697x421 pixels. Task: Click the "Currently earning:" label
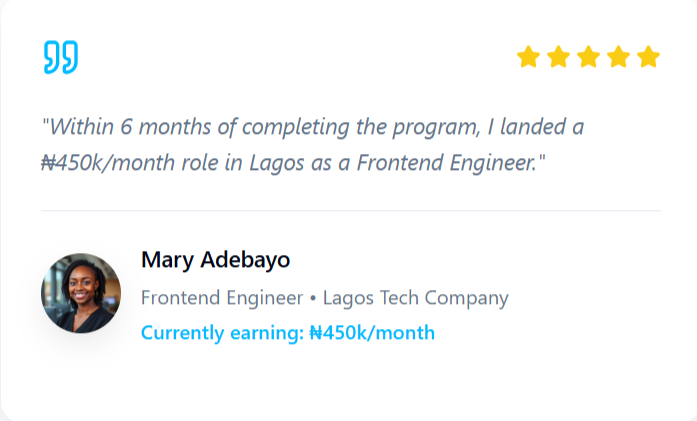click(x=222, y=333)
